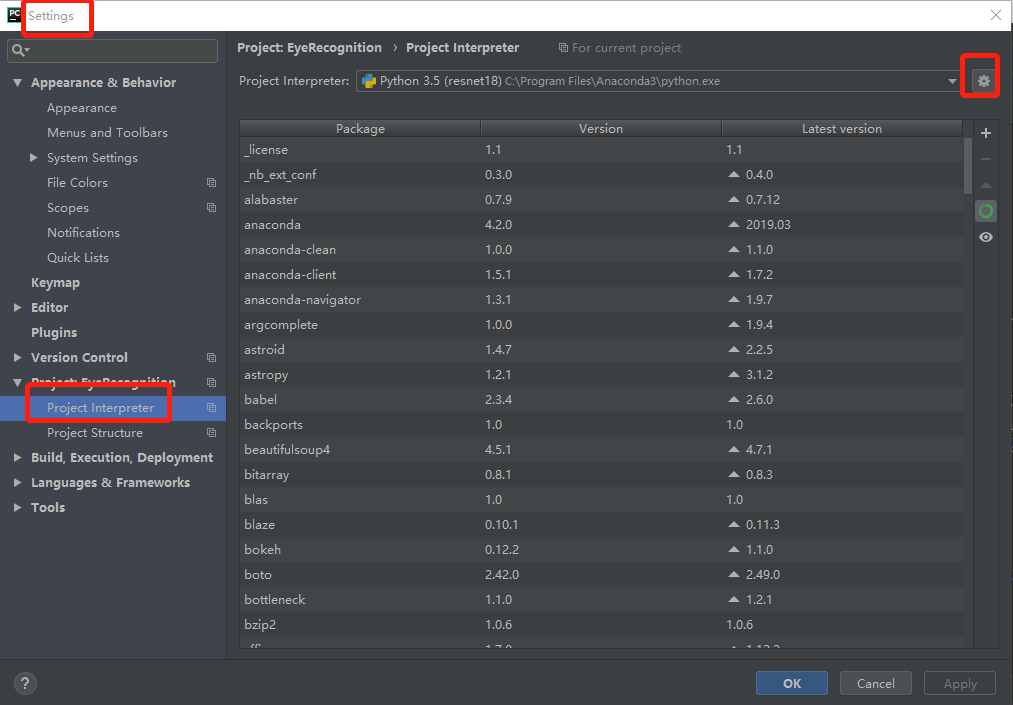Select the bitarray package row
Viewport: 1013px width, 705px height.
tap(601, 474)
